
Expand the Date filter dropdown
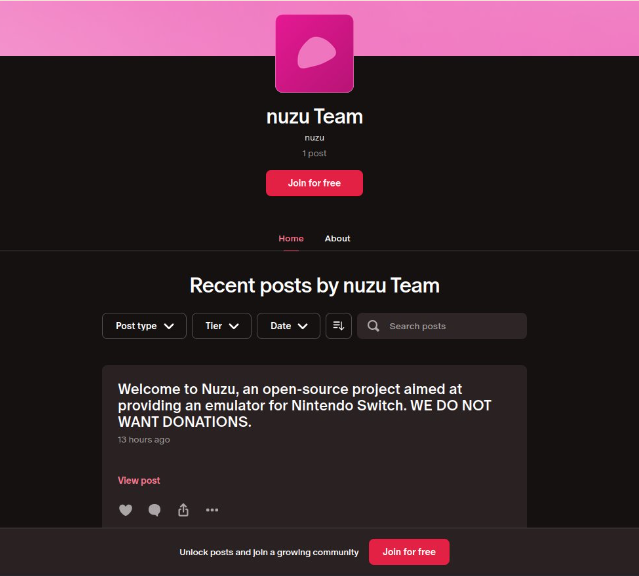(289, 326)
